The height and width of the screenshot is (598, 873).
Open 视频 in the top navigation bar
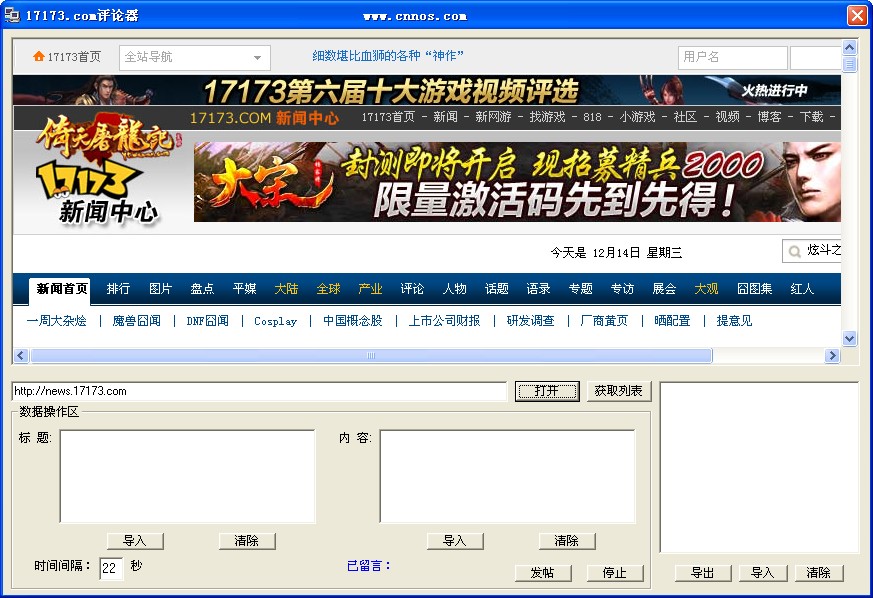pyautogui.click(x=727, y=117)
